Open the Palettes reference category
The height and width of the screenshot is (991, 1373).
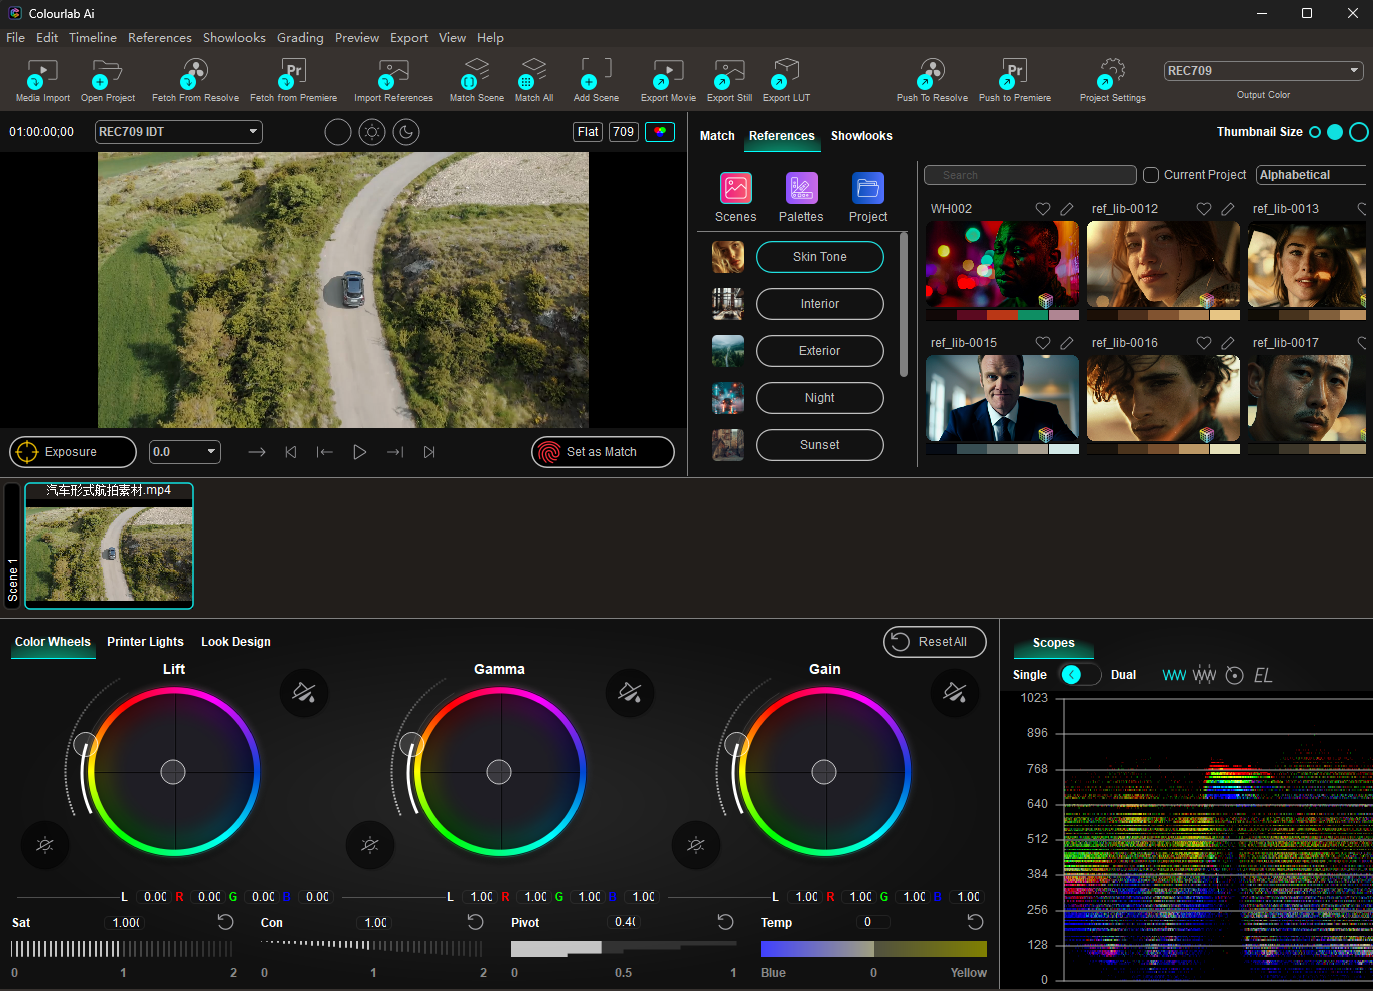pyautogui.click(x=802, y=188)
